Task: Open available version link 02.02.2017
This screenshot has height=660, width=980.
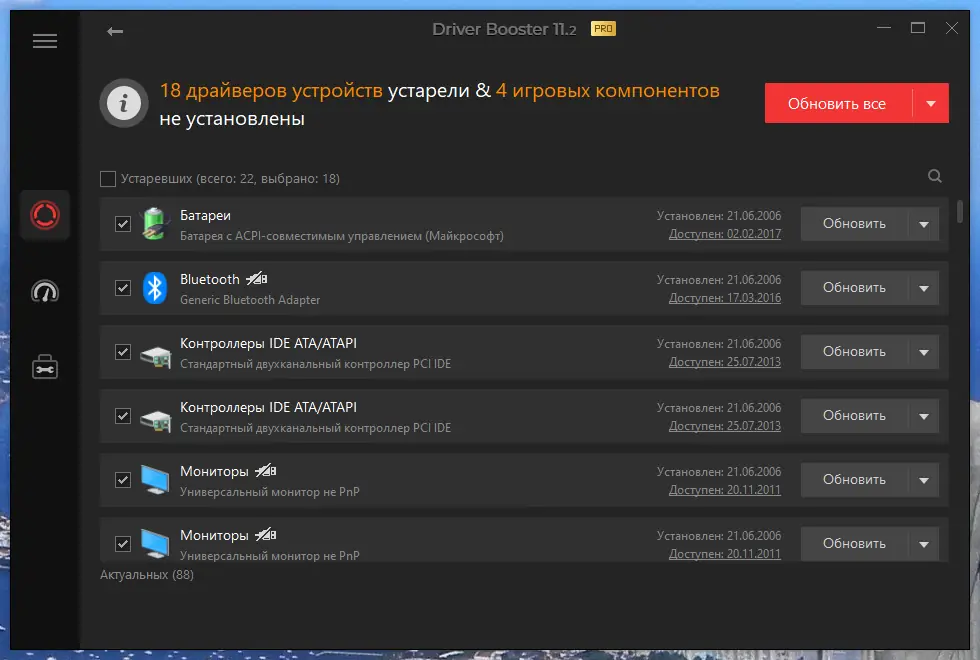Action: pos(725,234)
